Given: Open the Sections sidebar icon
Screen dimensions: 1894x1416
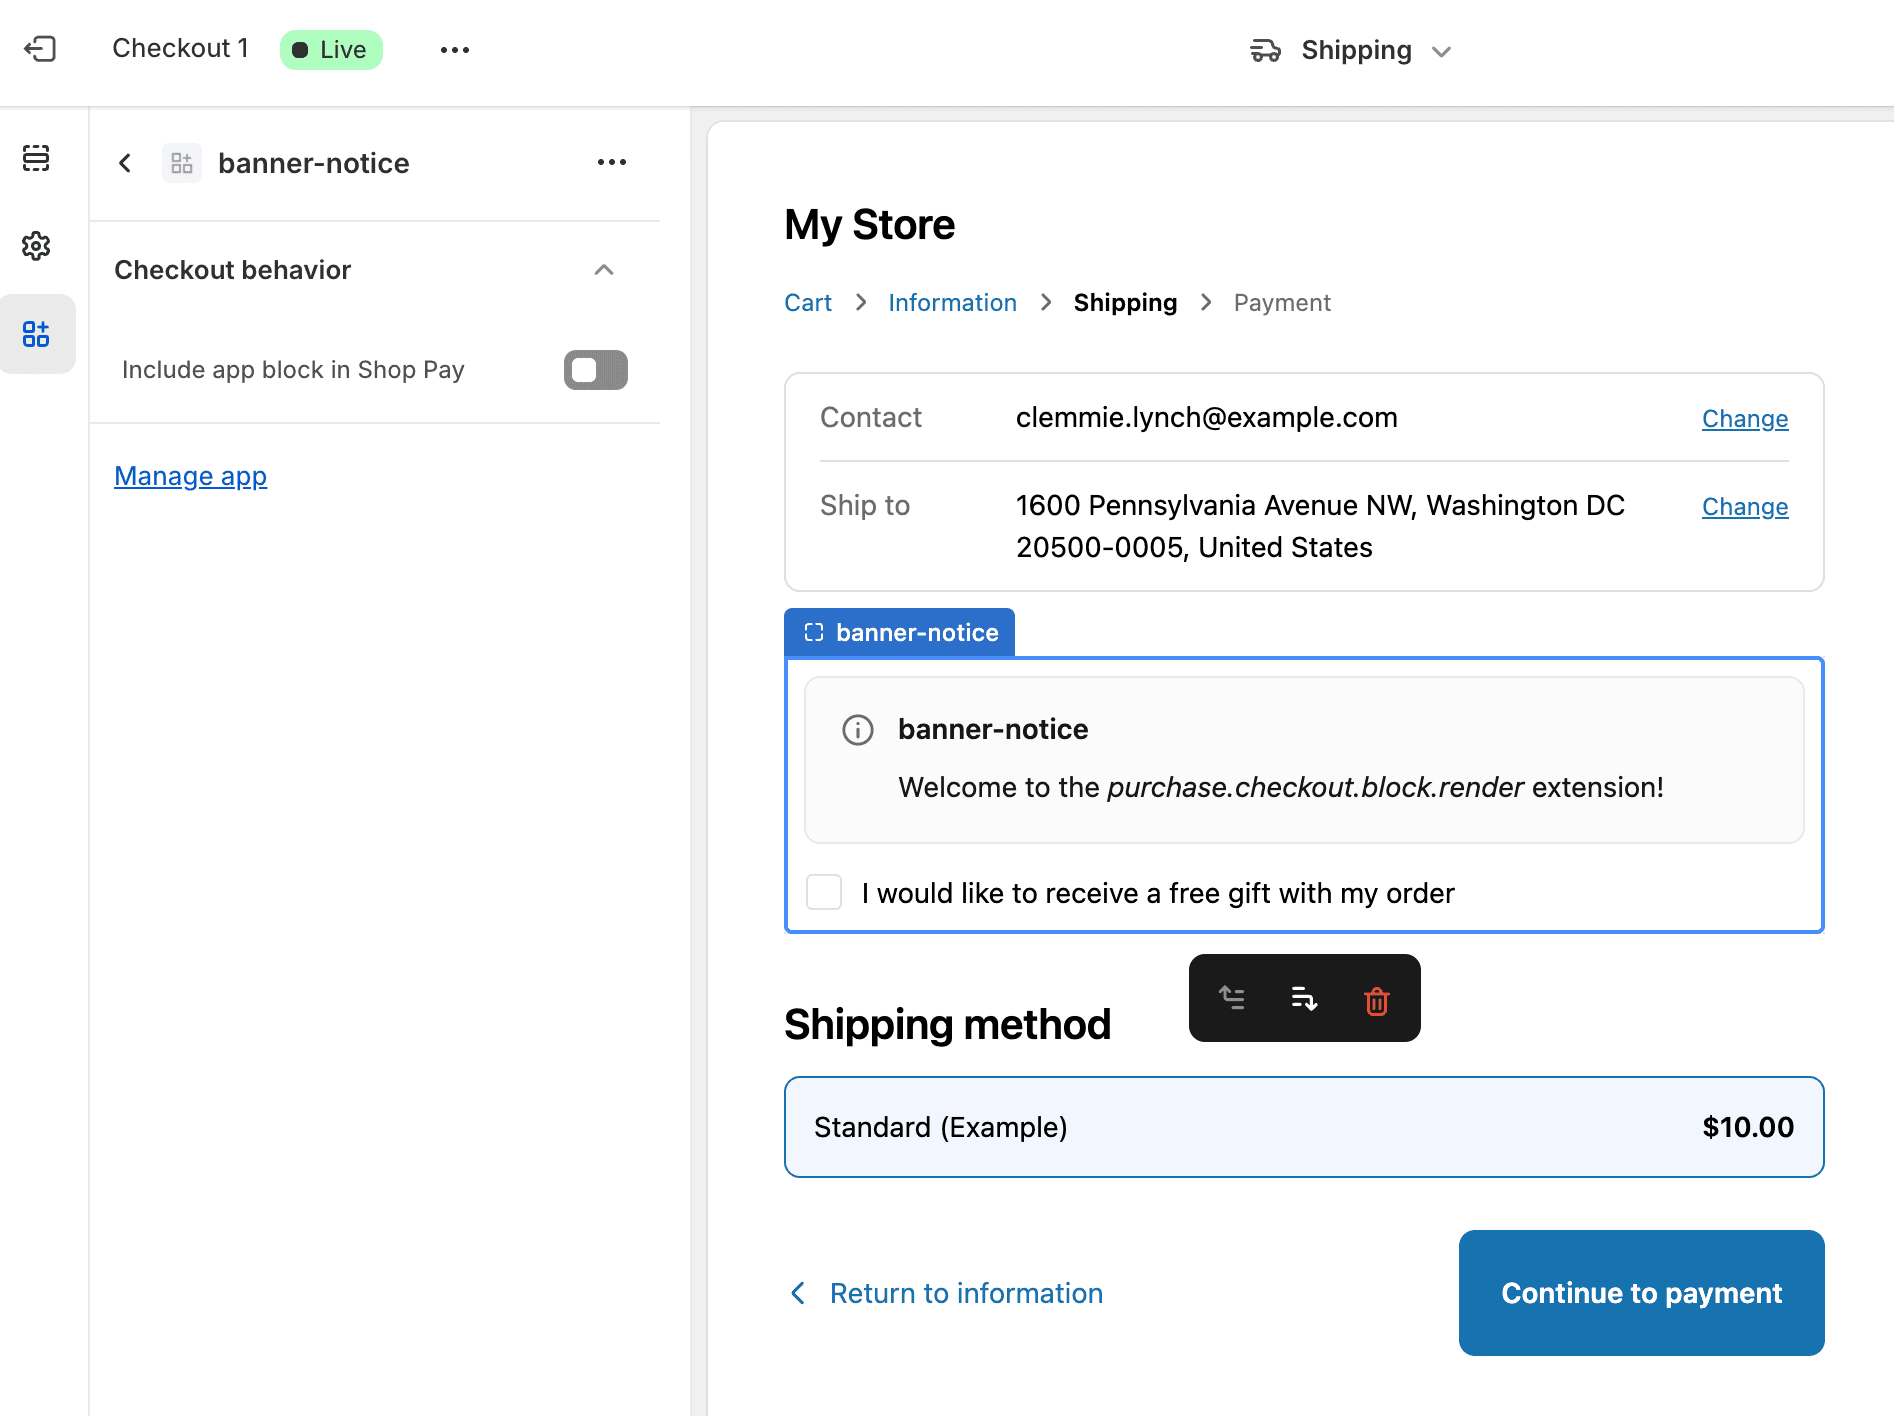Looking at the screenshot, I should [x=36, y=158].
